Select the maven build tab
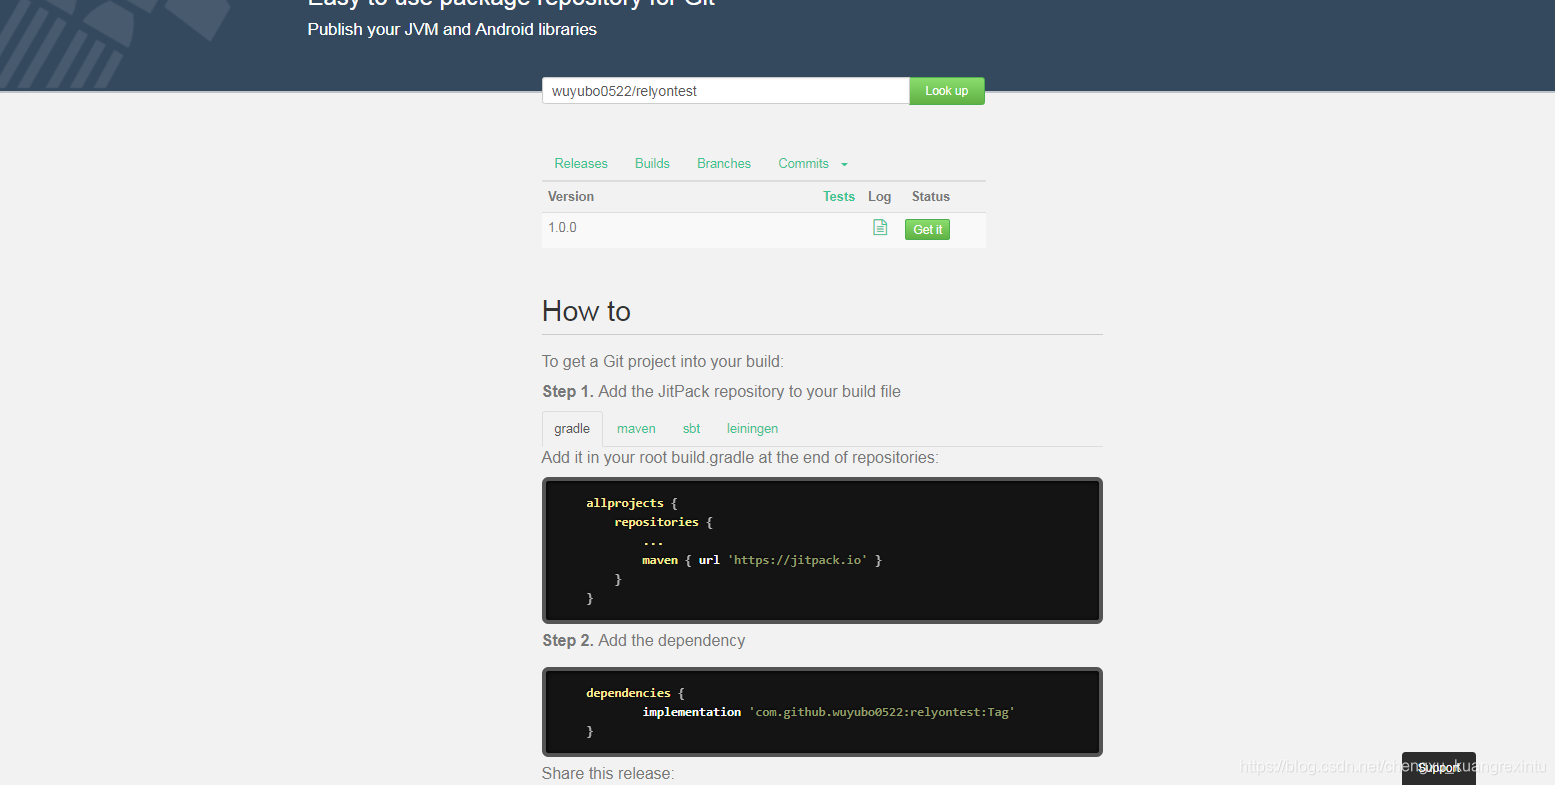 coord(636,429)
